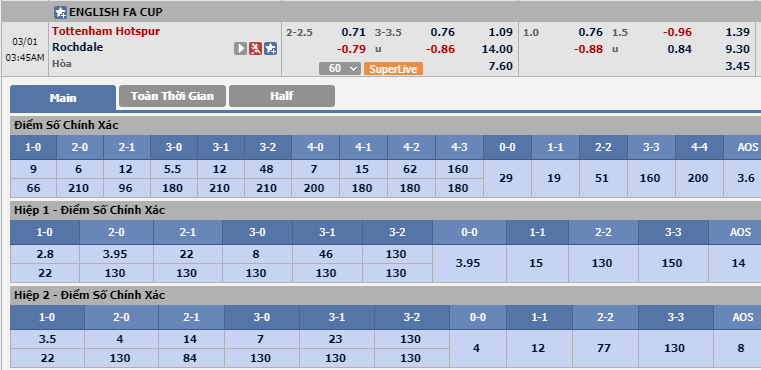Open the live stream play icon
This screenshot has height=370, width=761.
[240, 49]
